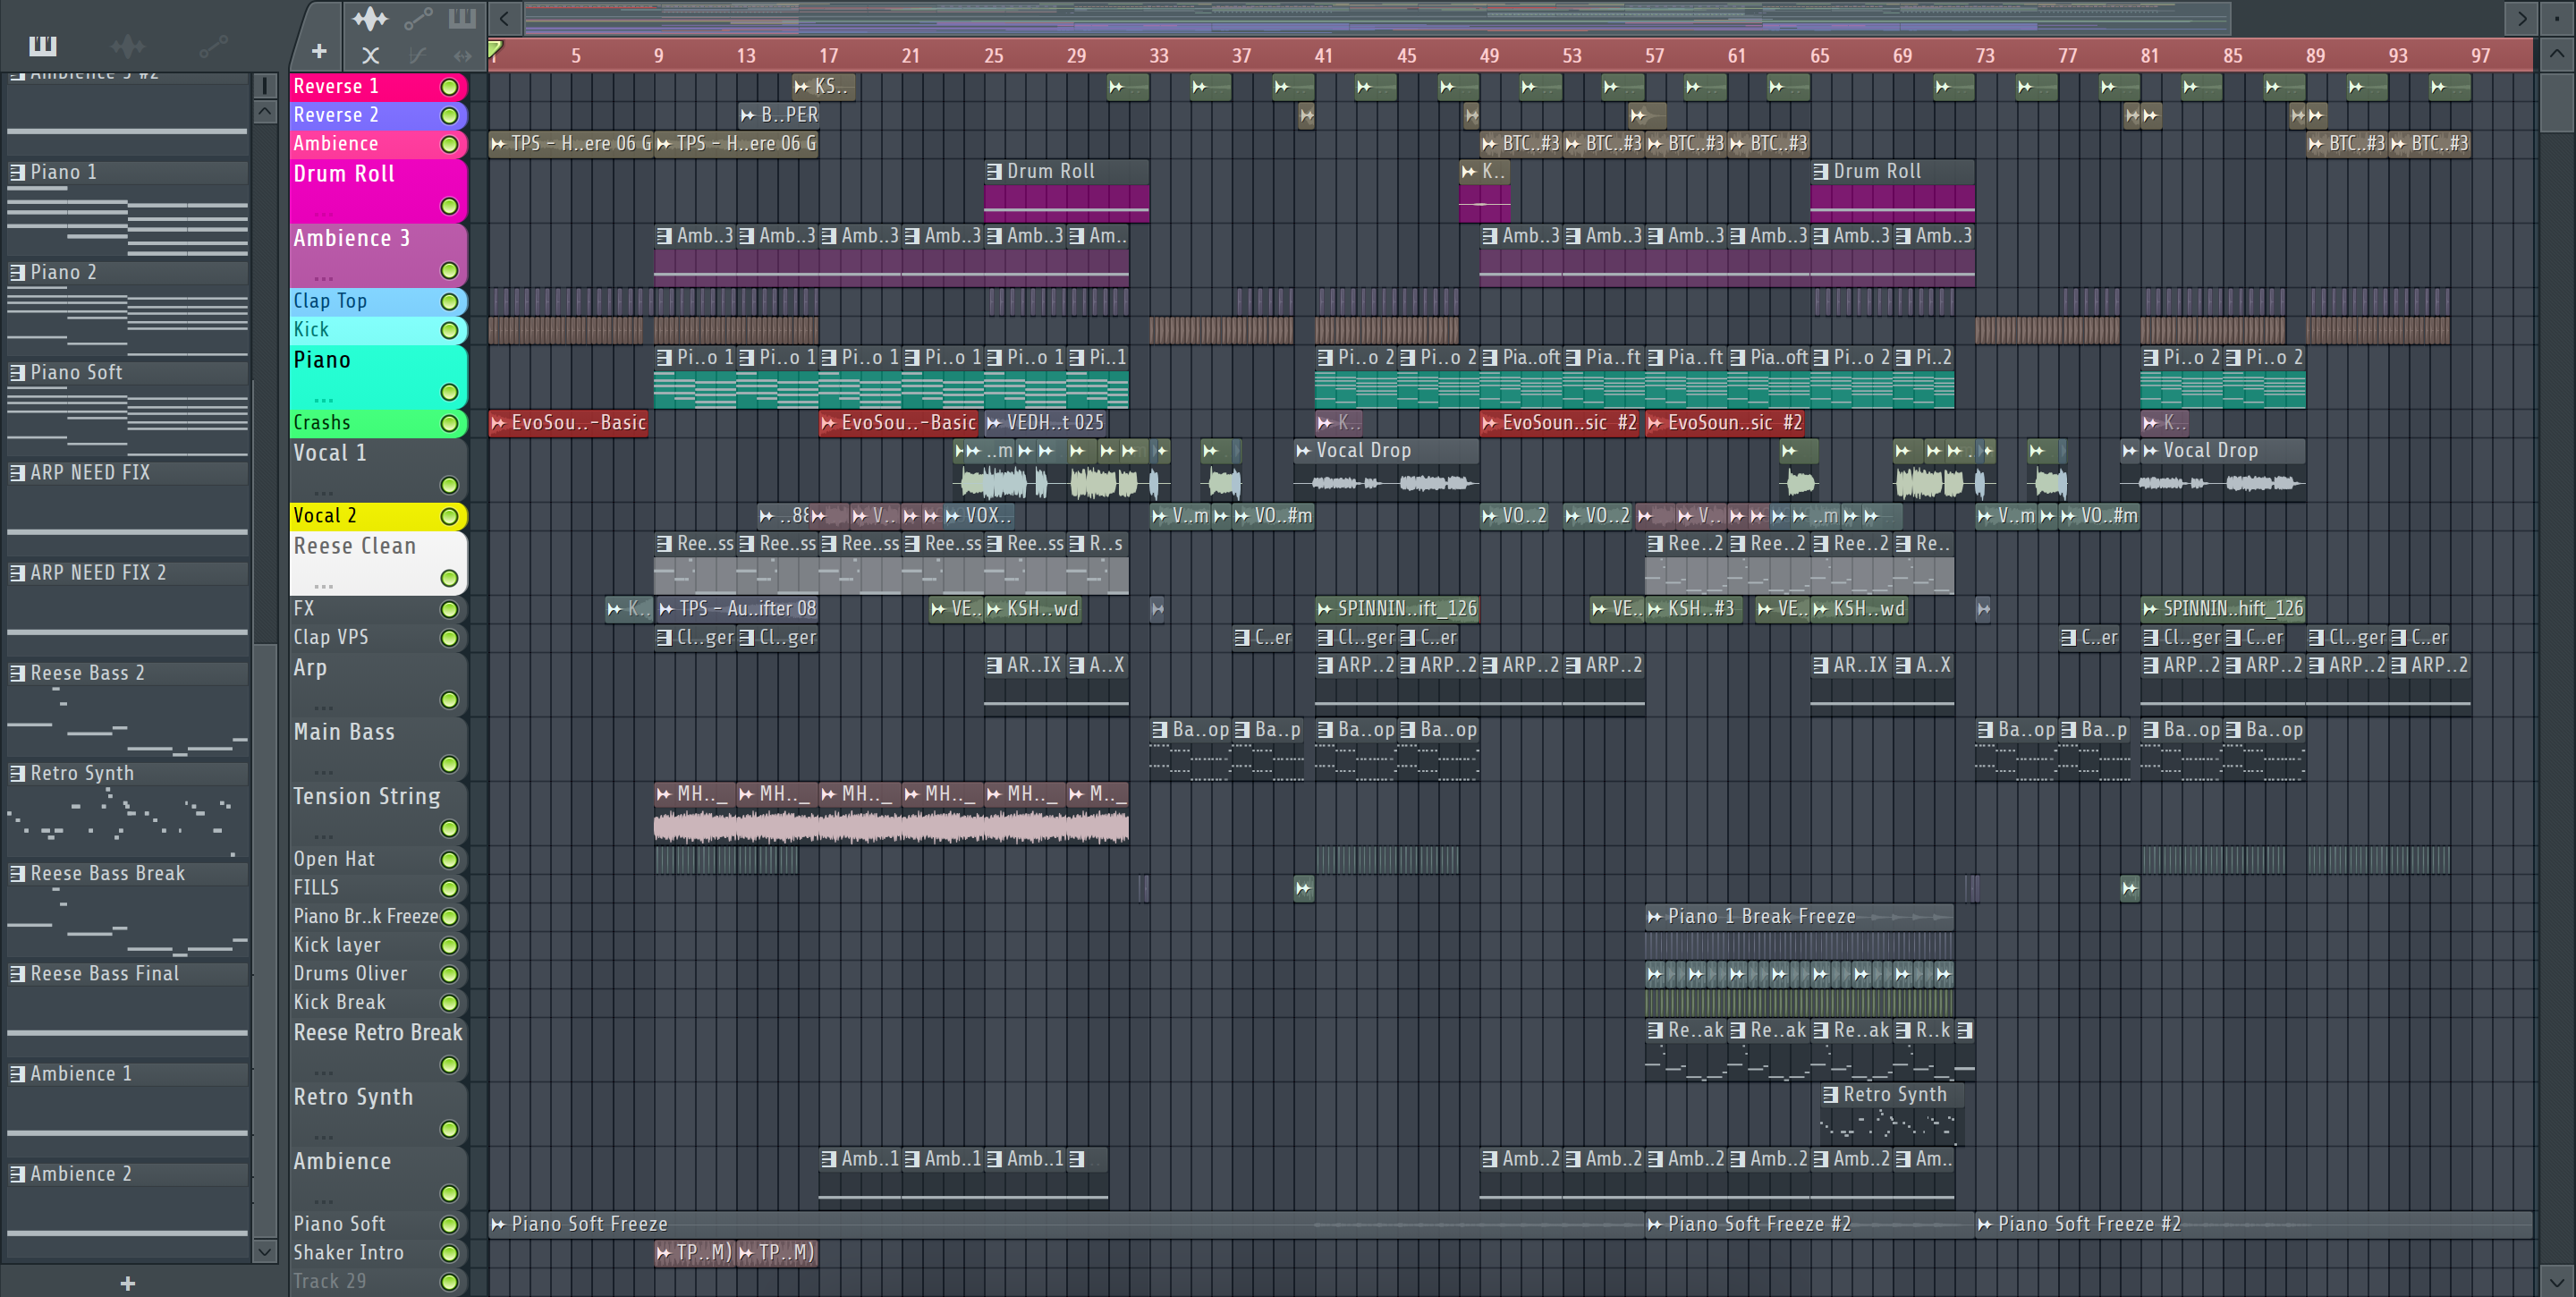Toggle mute on Clap Top track
The width and height of the screenshot is (2576, 1297).
[x=449, y=301]
